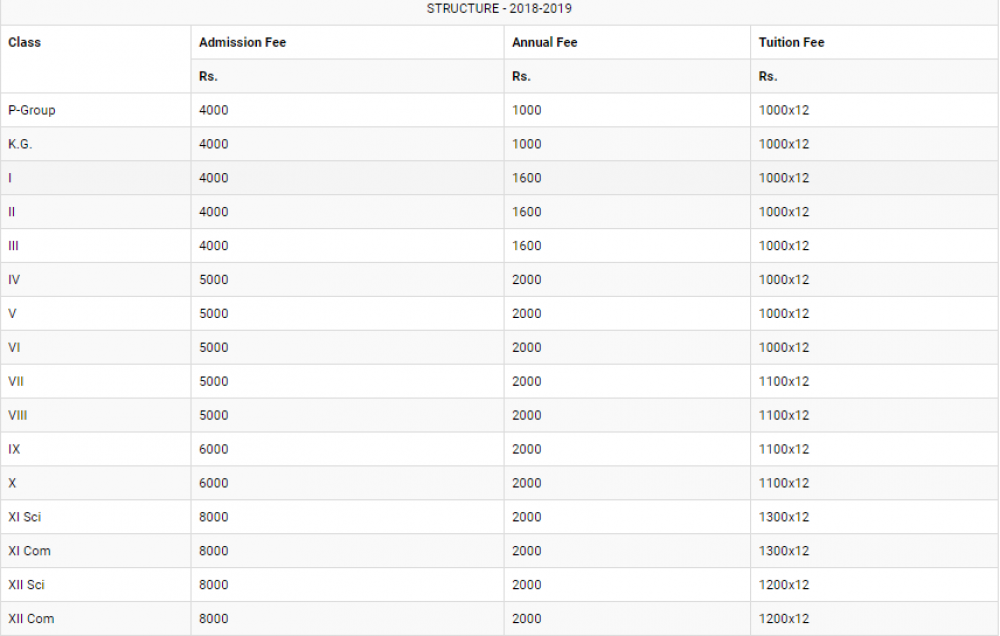Screen dimensions: 1000x636
Task: Click annual fee 2000 for class X
Action: (x=527, y=483)
